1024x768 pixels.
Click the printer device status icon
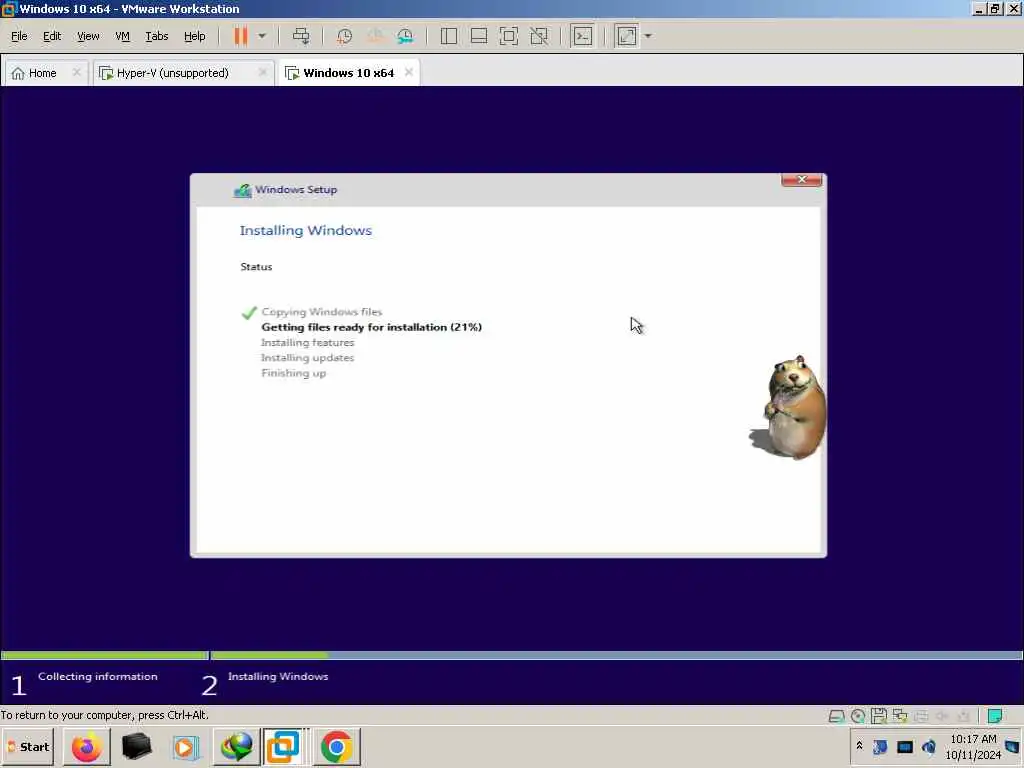pyautogui.click(x=921, y=716)
